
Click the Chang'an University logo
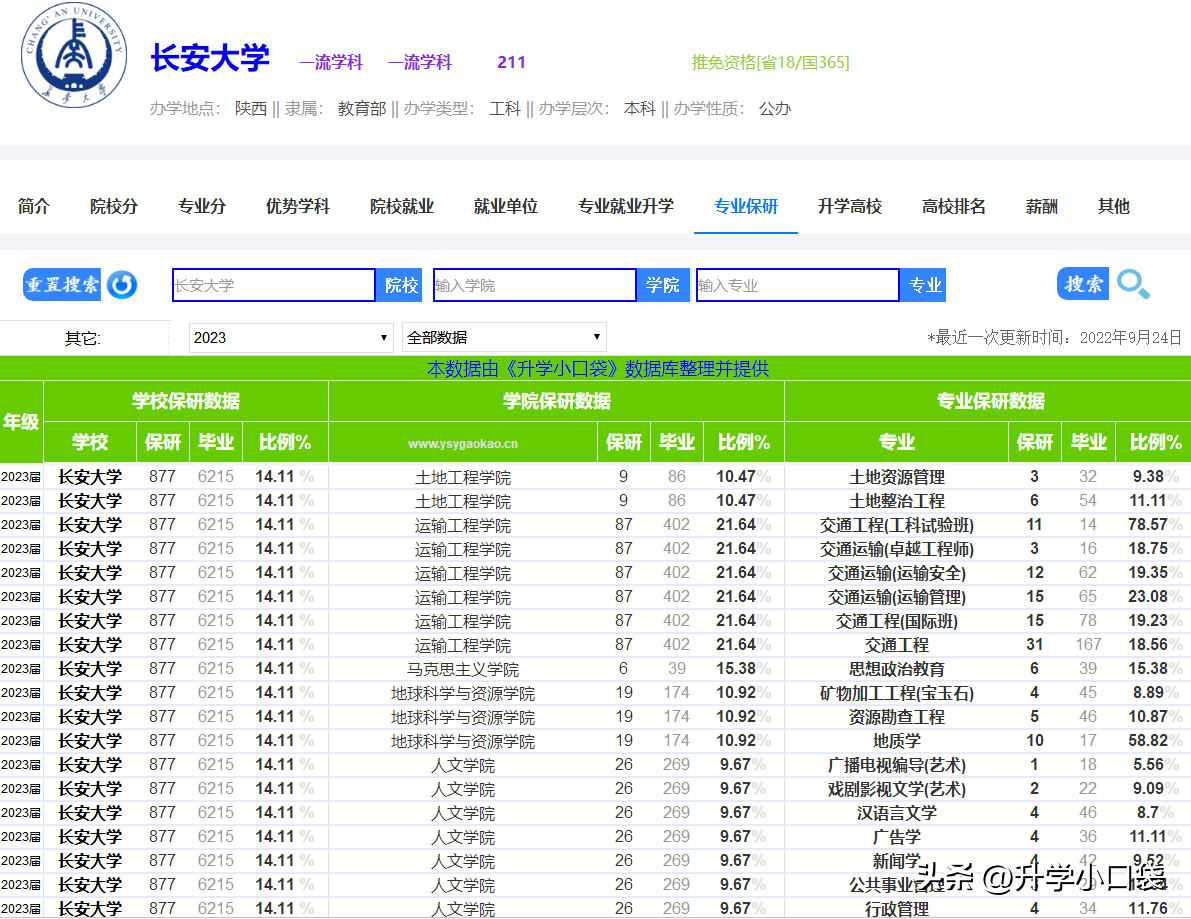tap(74, 55)
